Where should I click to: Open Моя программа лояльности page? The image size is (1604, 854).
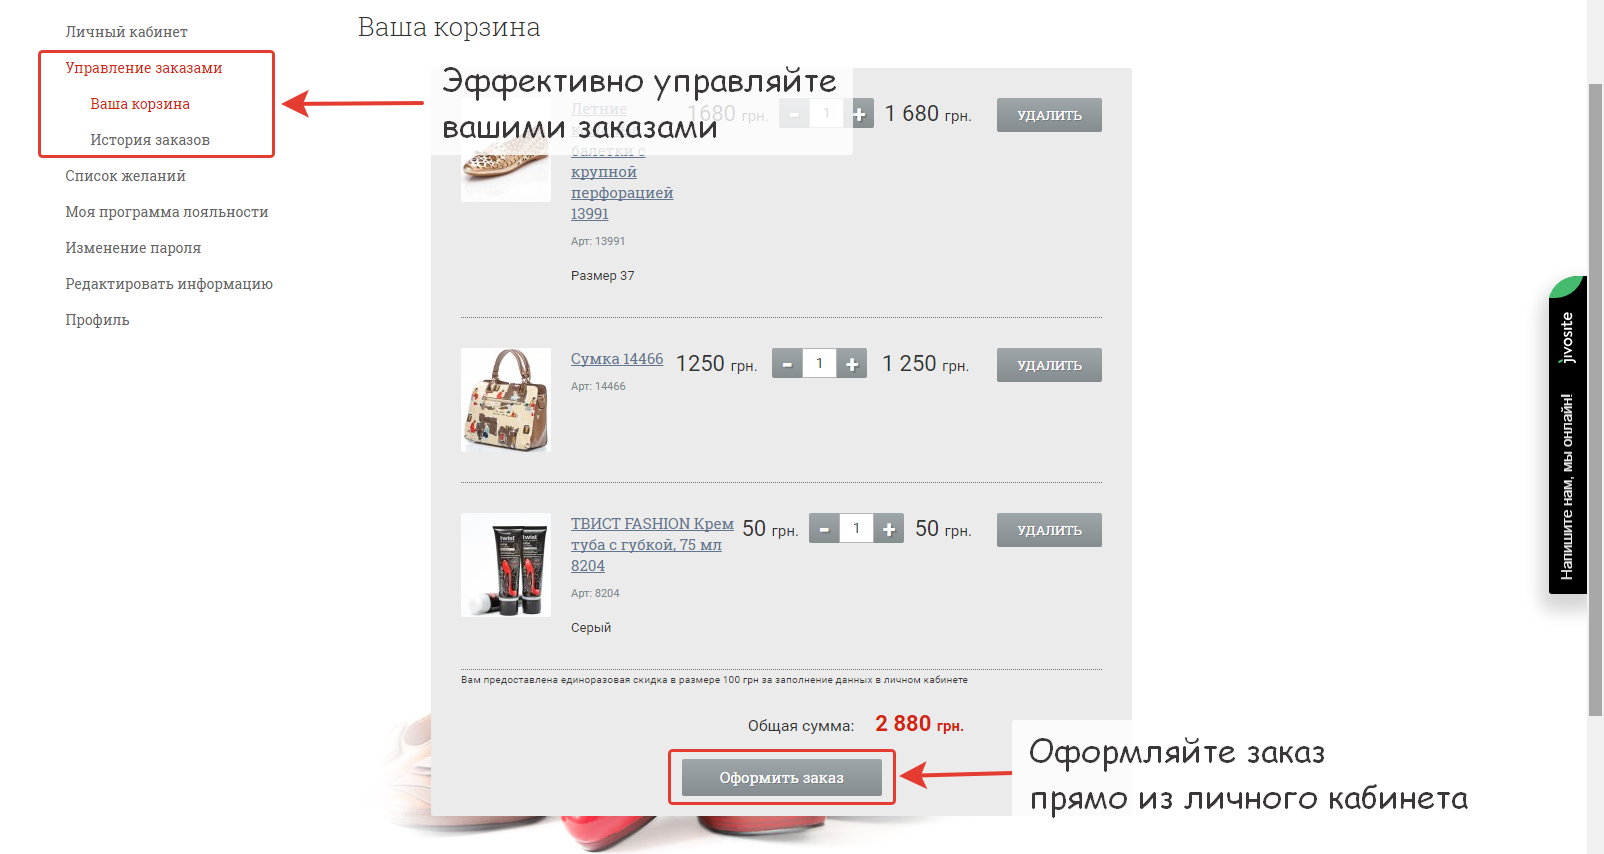pos(167,212)
